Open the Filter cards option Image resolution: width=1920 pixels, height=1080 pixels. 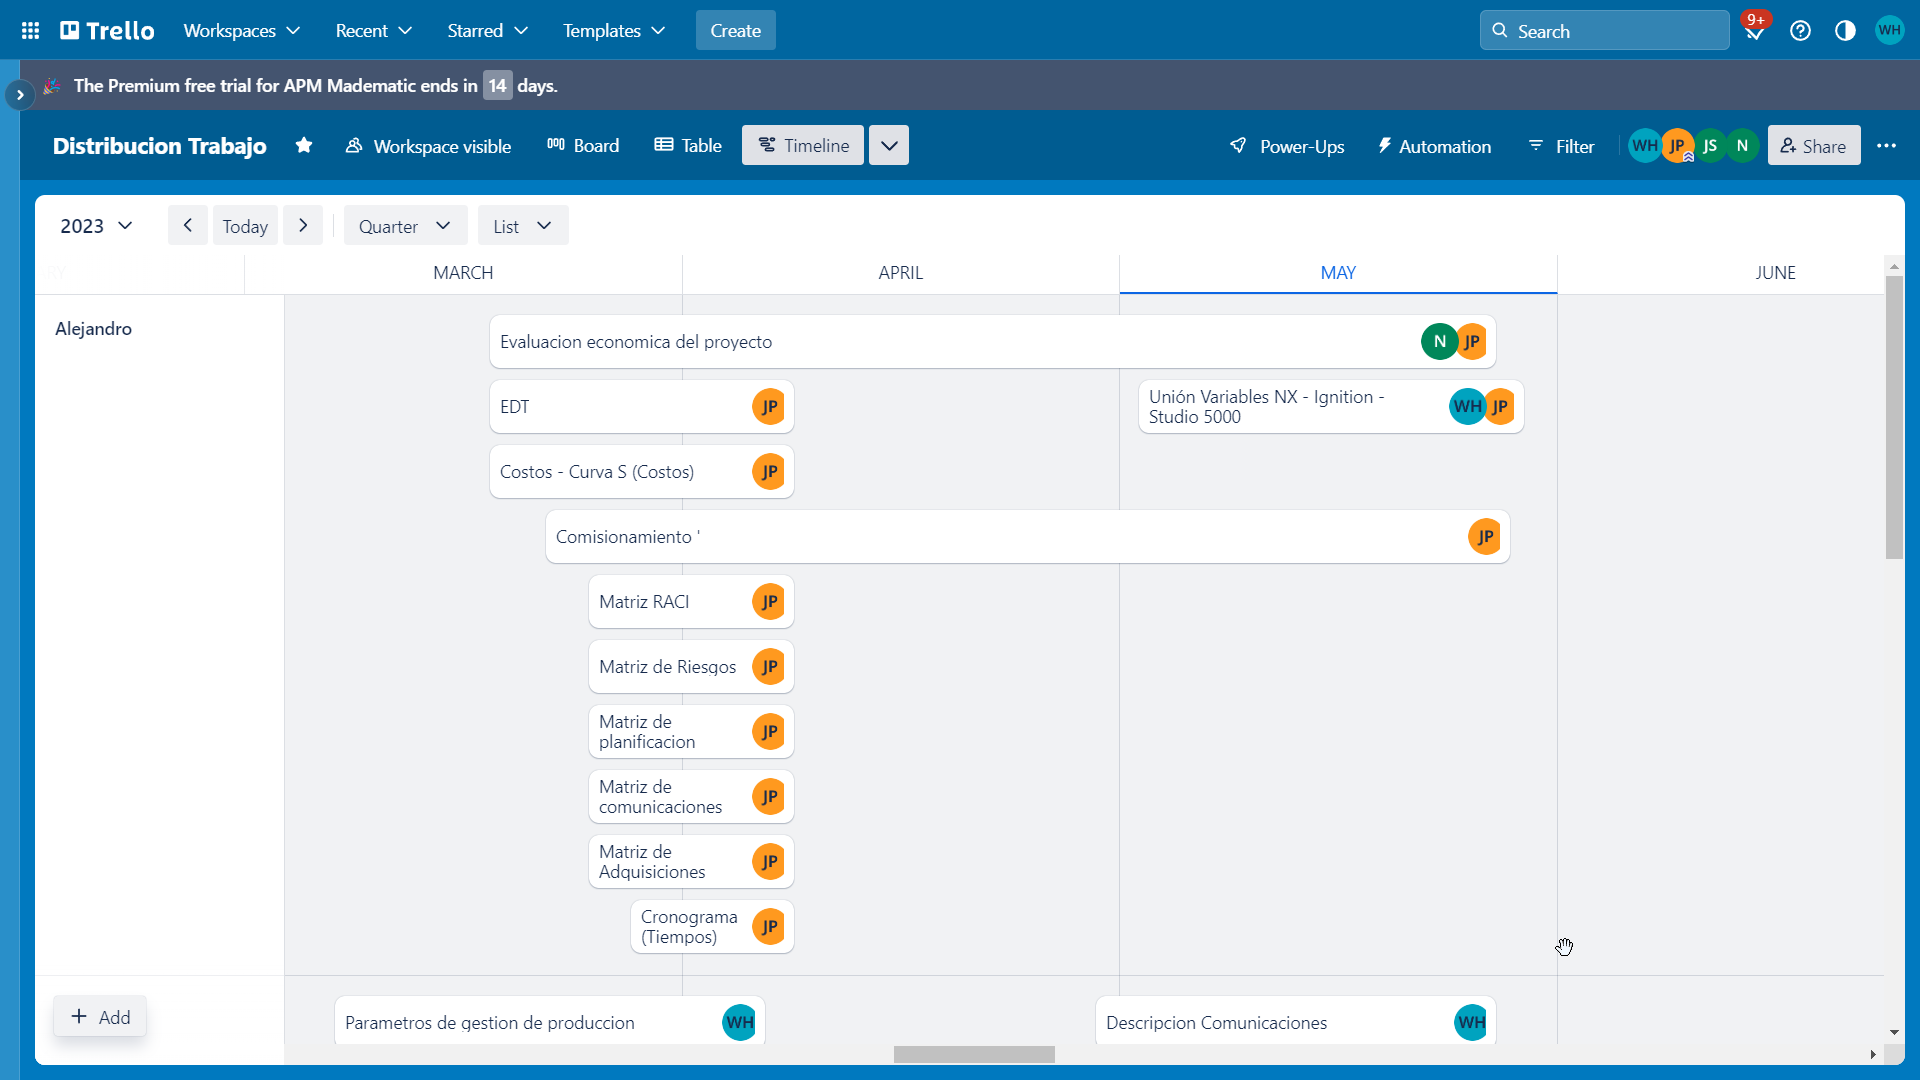[x=1561, y=146]
